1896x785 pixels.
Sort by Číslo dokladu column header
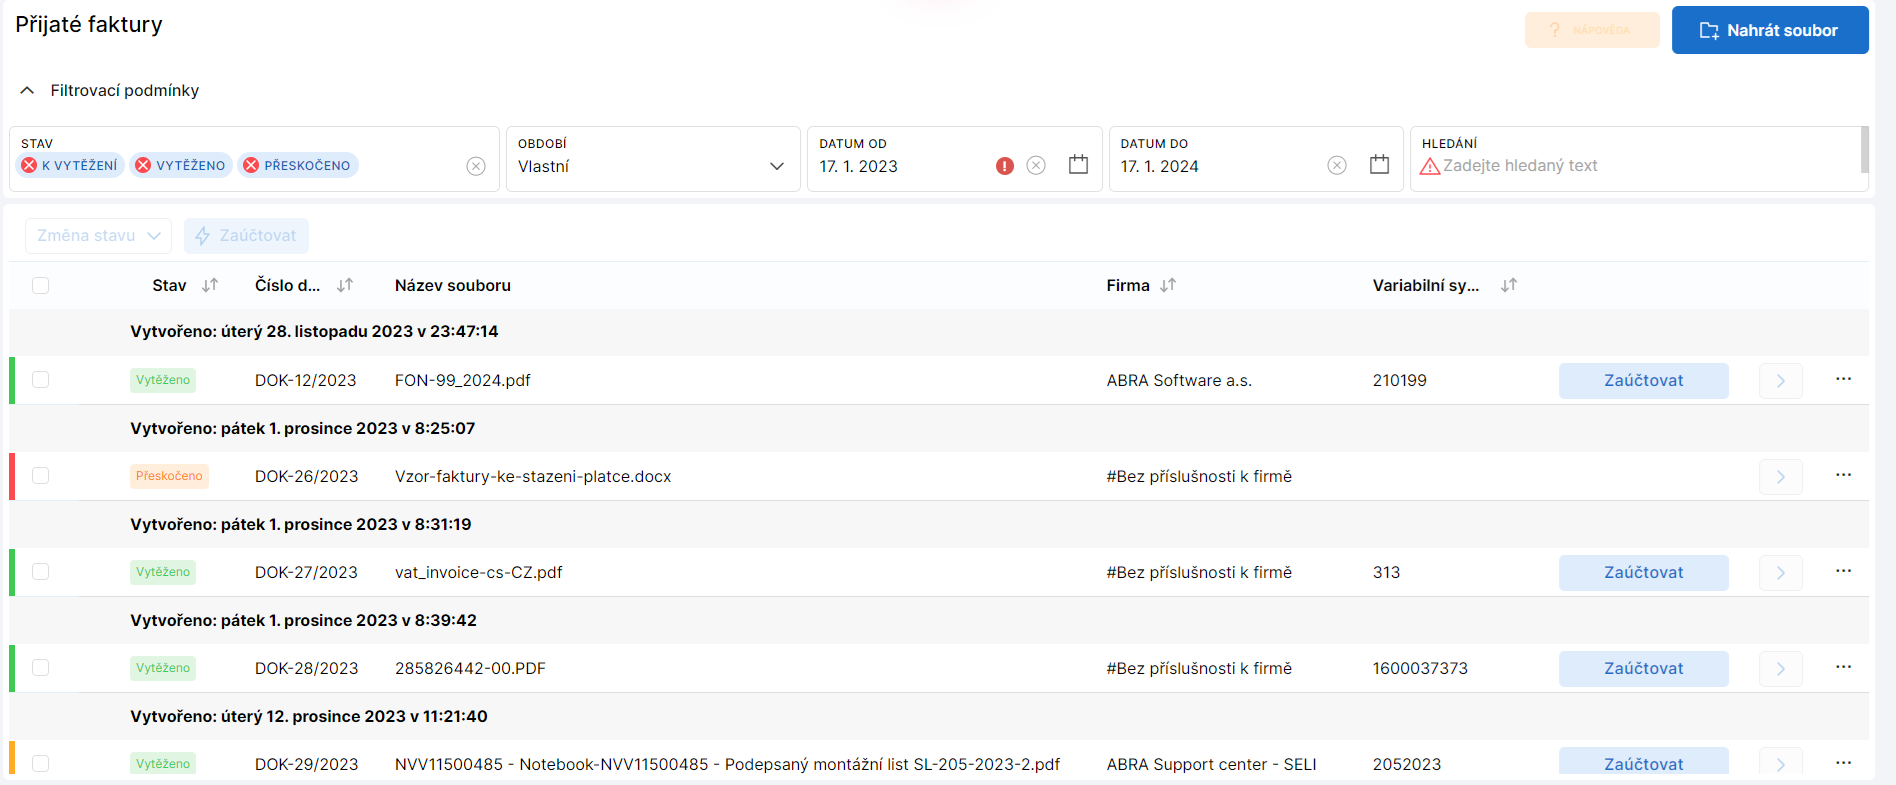(345, 286)
